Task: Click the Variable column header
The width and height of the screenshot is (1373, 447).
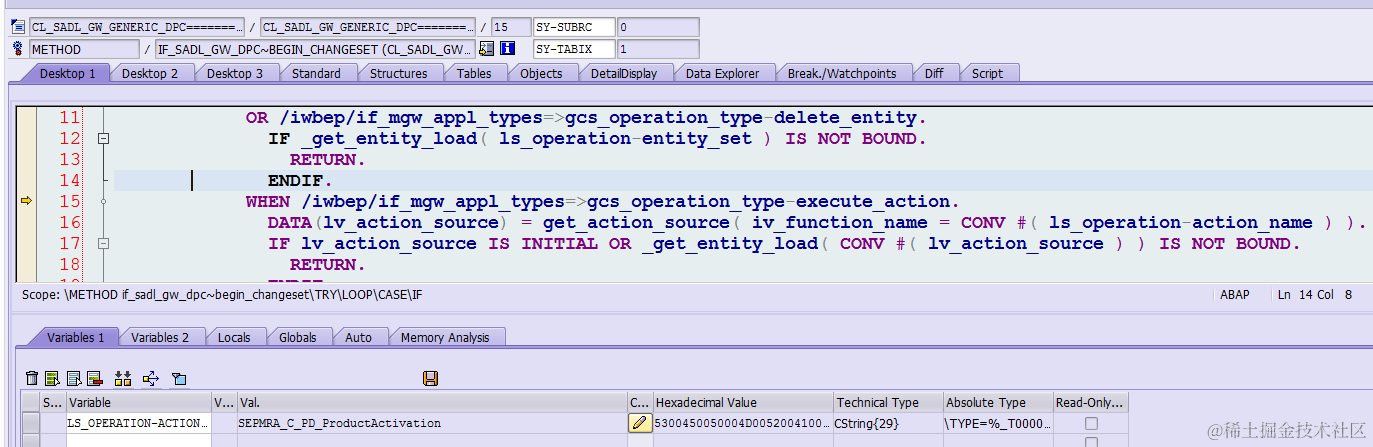Action: tap(139, 402)
